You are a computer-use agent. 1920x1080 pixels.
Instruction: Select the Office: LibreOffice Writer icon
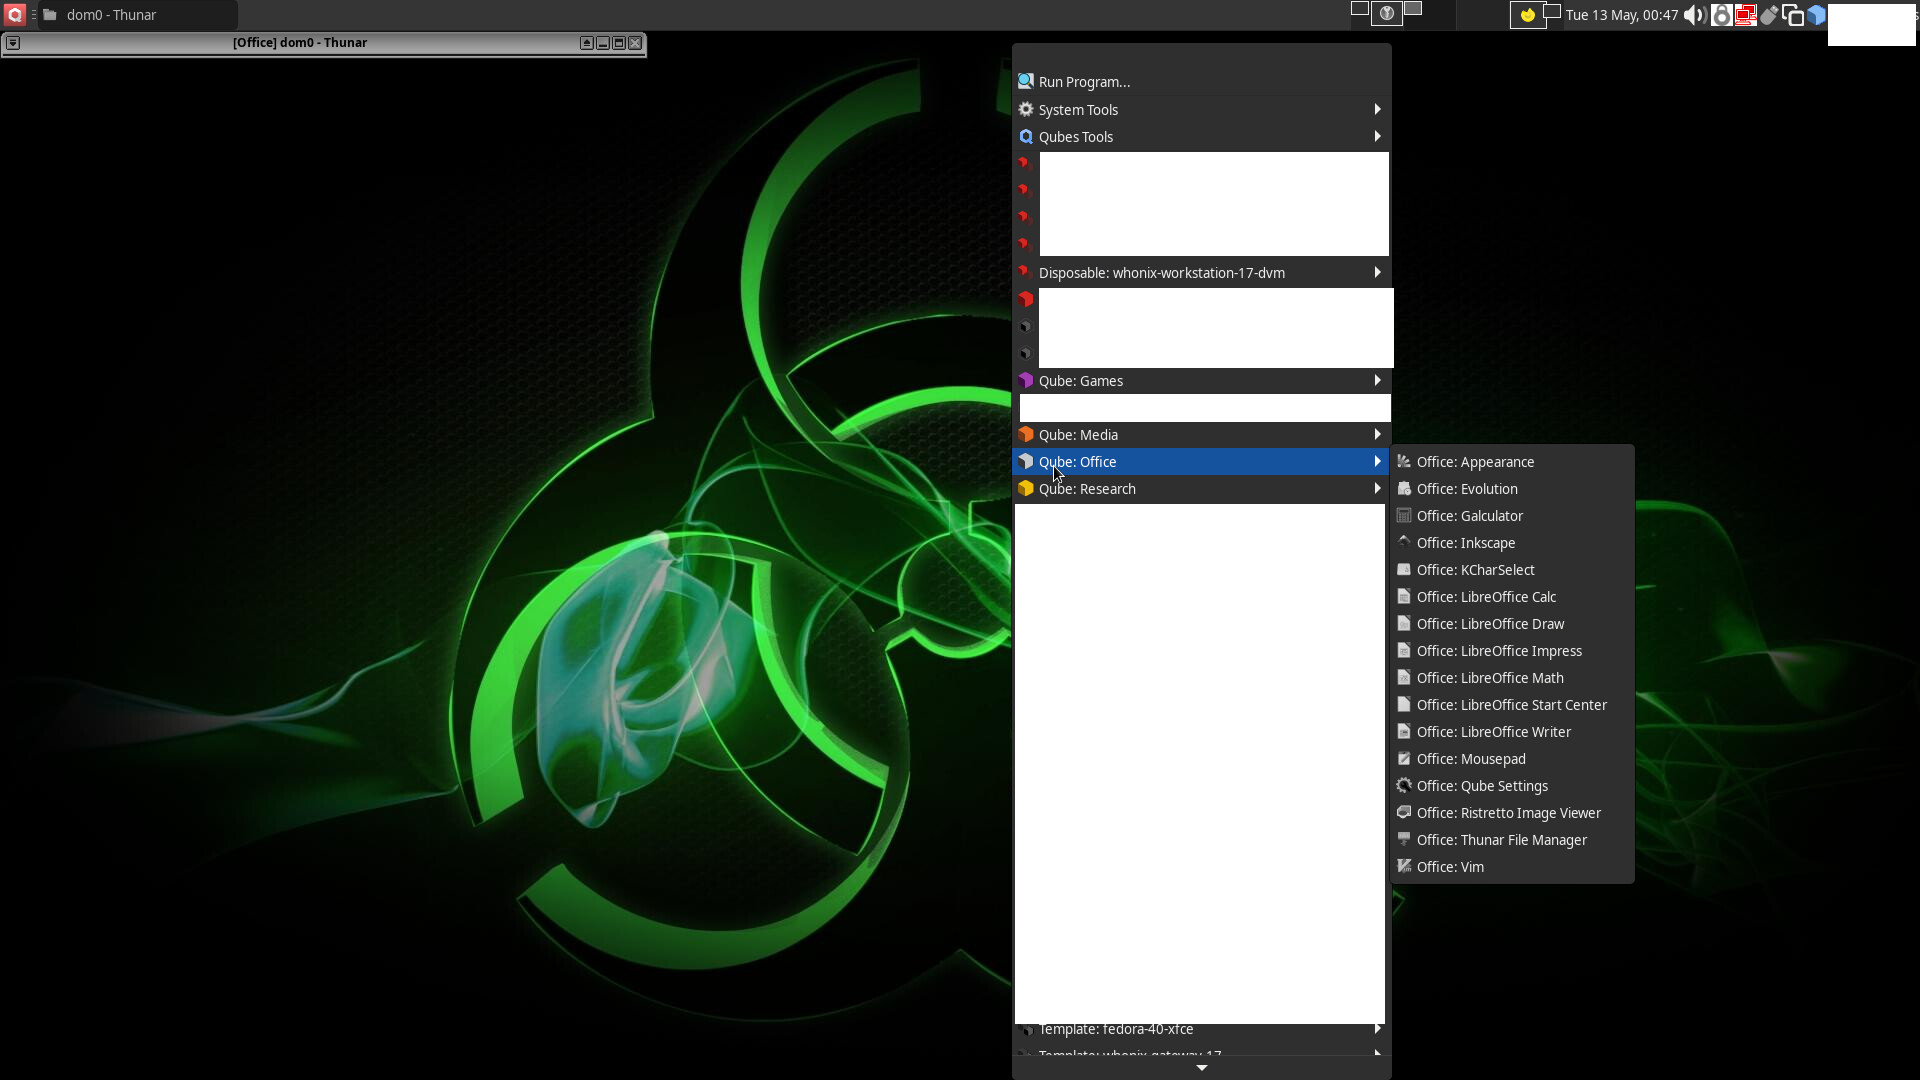[x=1493, y=731]
